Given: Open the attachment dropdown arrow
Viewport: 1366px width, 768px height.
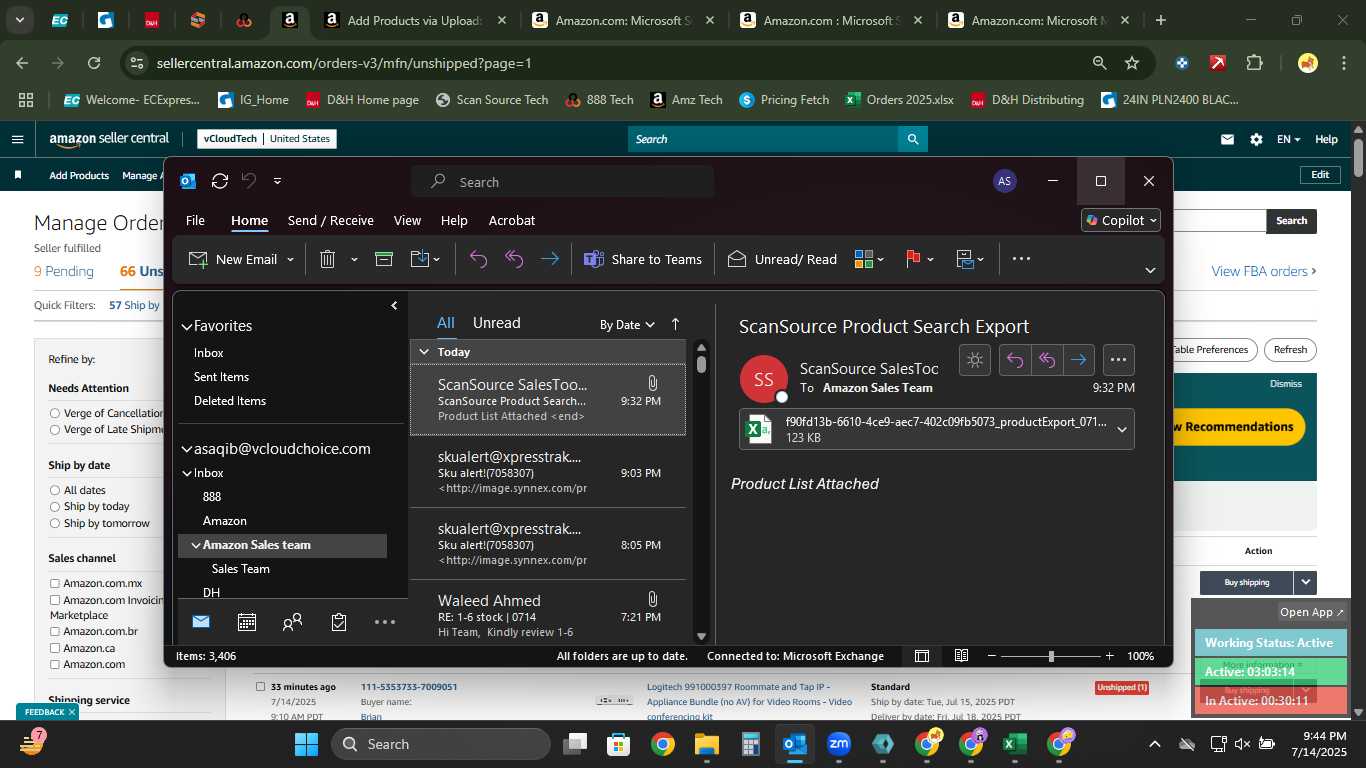Looking at the screenshot, I should 1122,429.
